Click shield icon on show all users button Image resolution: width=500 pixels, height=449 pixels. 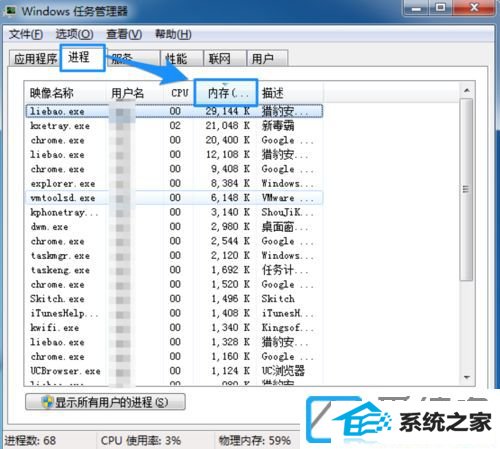pyautogui.click(x=47, y=402)
